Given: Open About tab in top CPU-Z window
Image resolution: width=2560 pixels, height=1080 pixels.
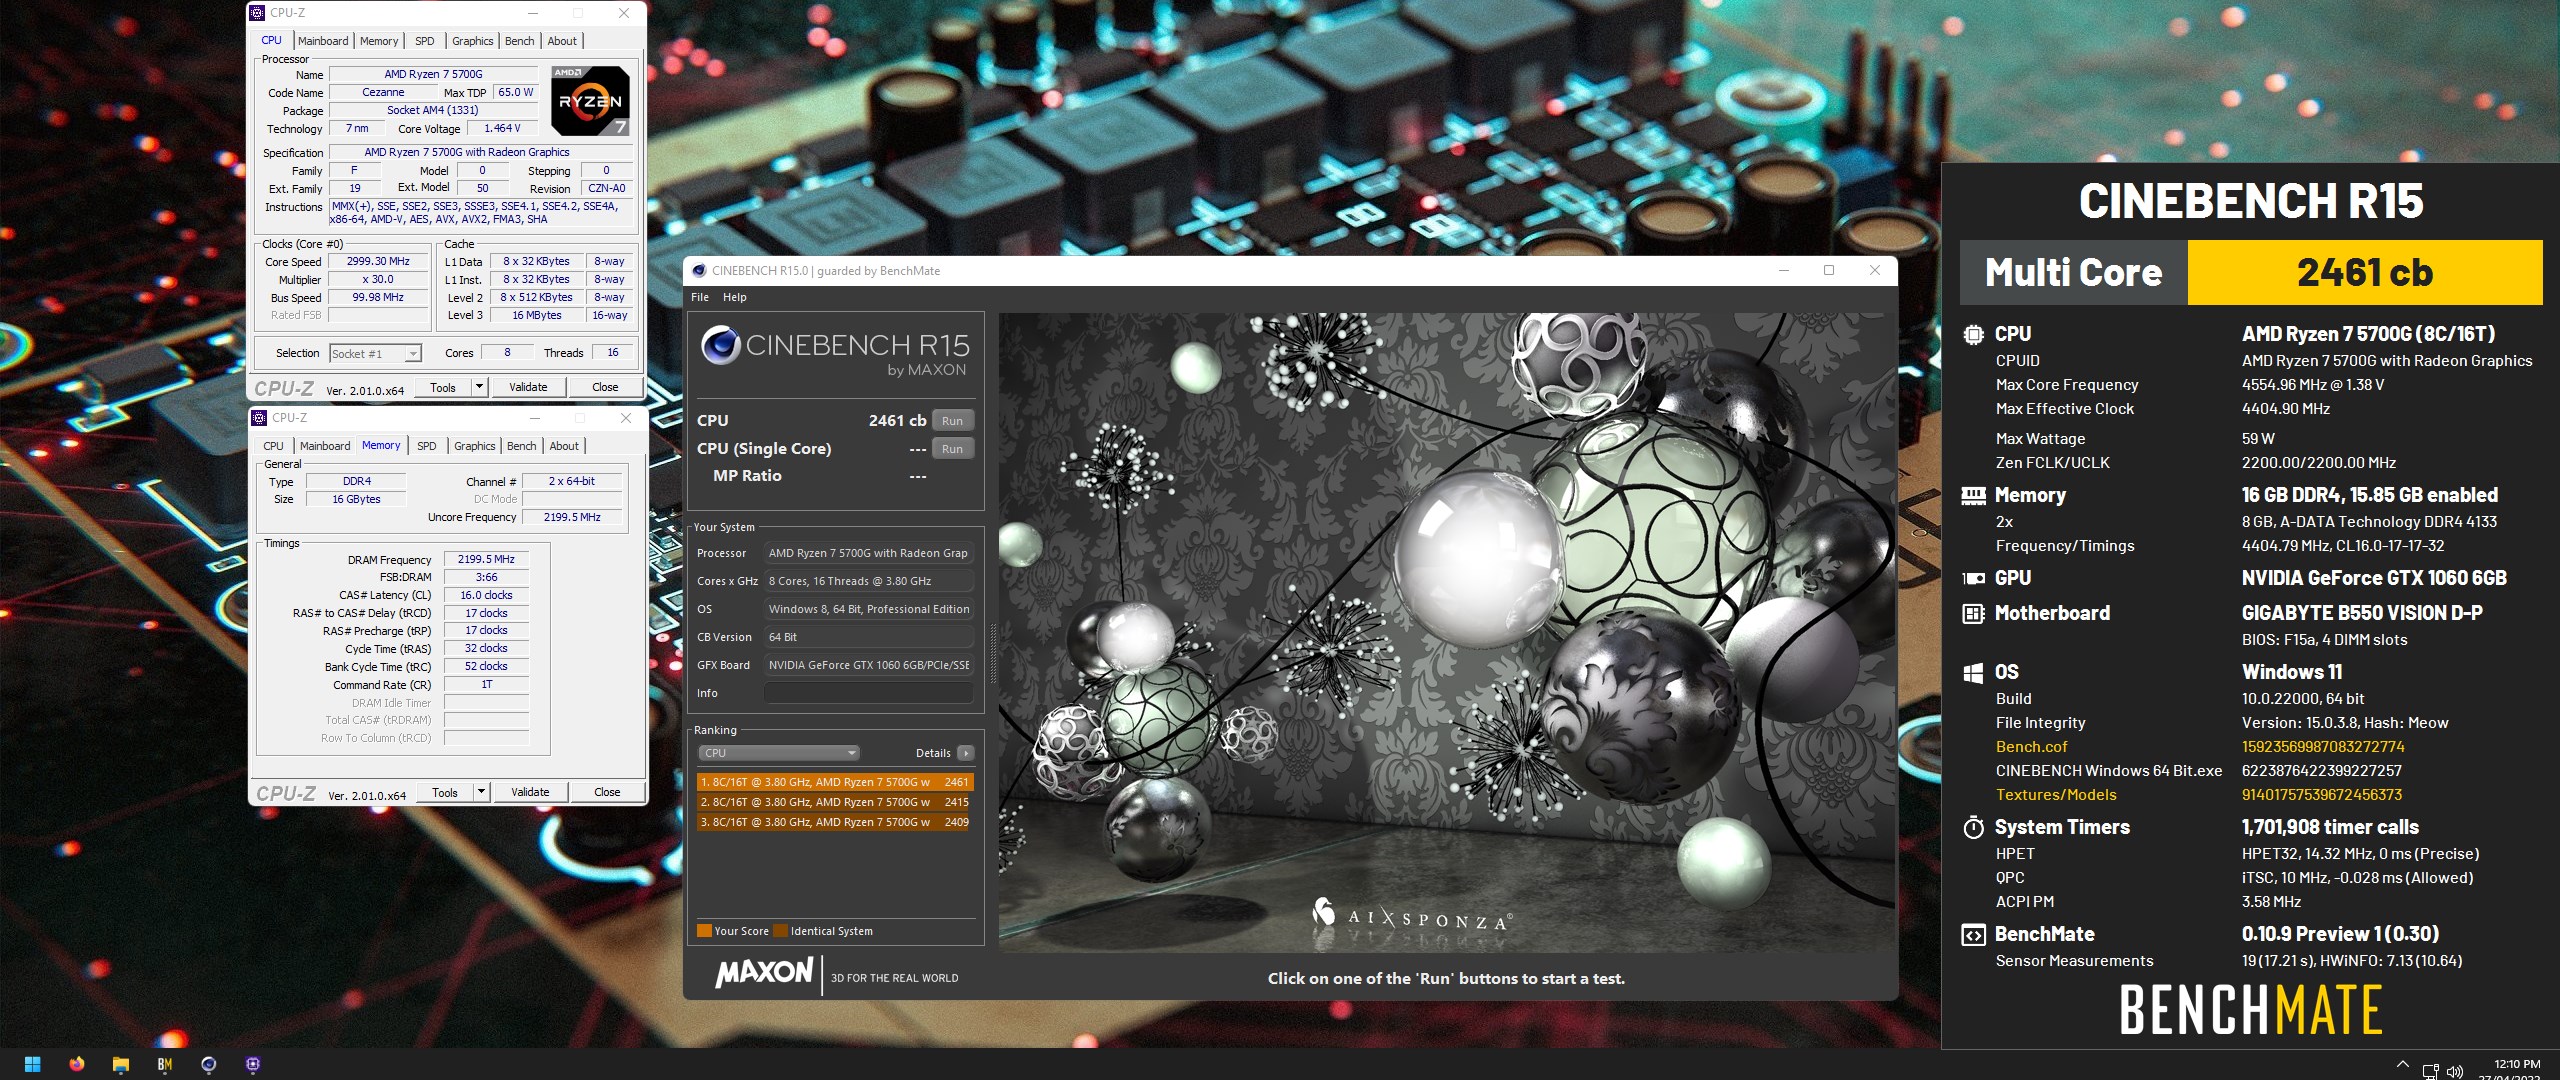Looking at the screenshot, I should (x=562, y=41).
